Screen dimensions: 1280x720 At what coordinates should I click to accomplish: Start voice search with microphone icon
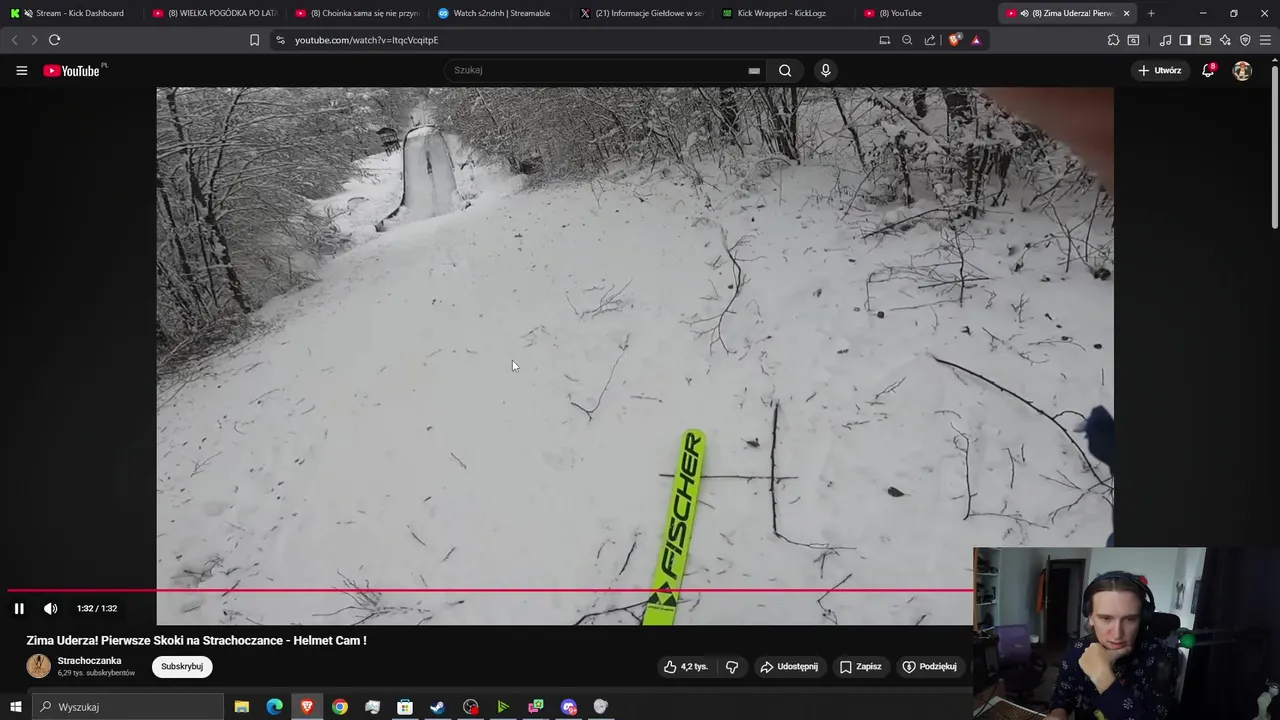click(x=825, y=70)
